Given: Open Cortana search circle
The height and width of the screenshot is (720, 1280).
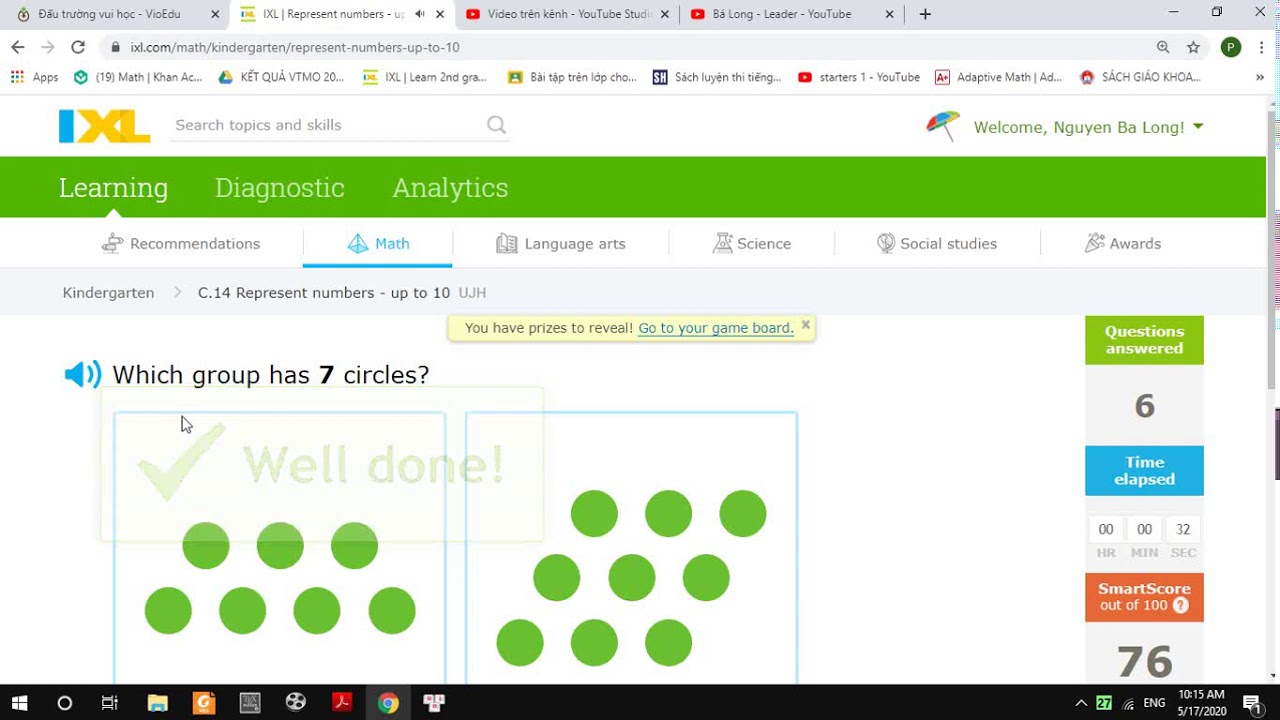Looking at the screenshot, I should pos(65,703).
